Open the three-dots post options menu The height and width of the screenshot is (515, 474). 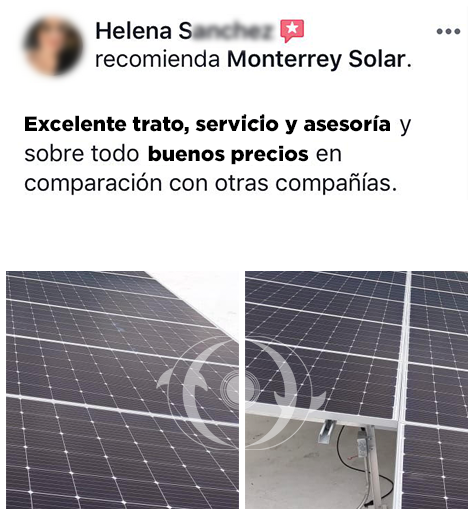448,31
